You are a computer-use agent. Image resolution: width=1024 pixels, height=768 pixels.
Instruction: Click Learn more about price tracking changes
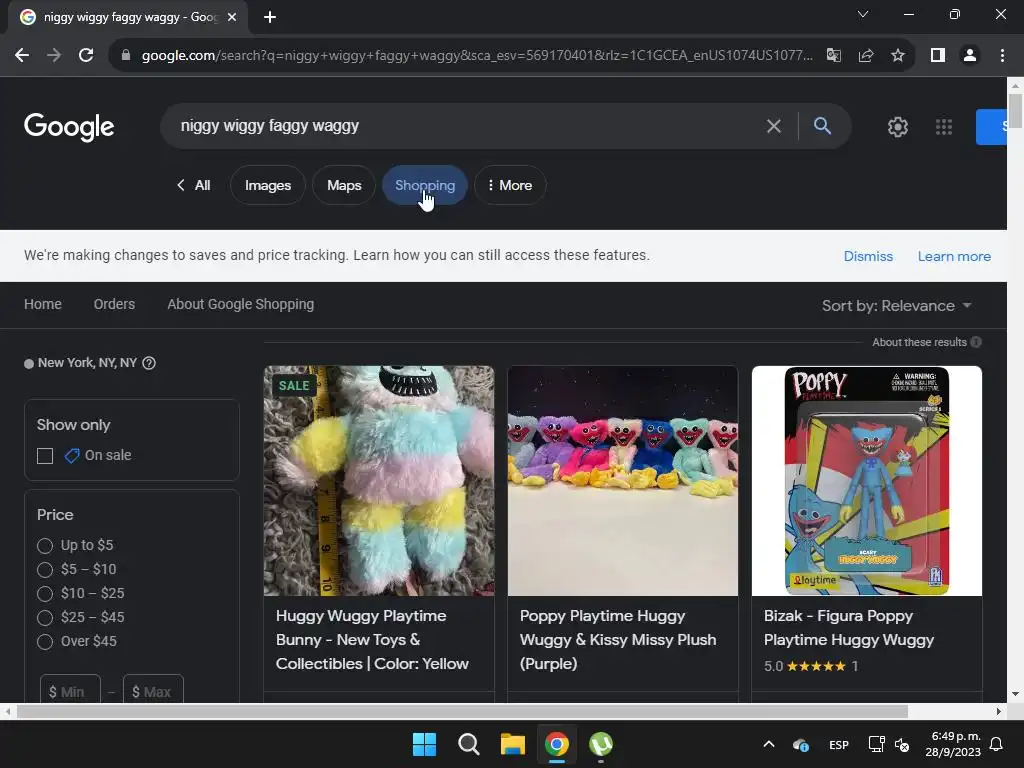coord(954,256)
